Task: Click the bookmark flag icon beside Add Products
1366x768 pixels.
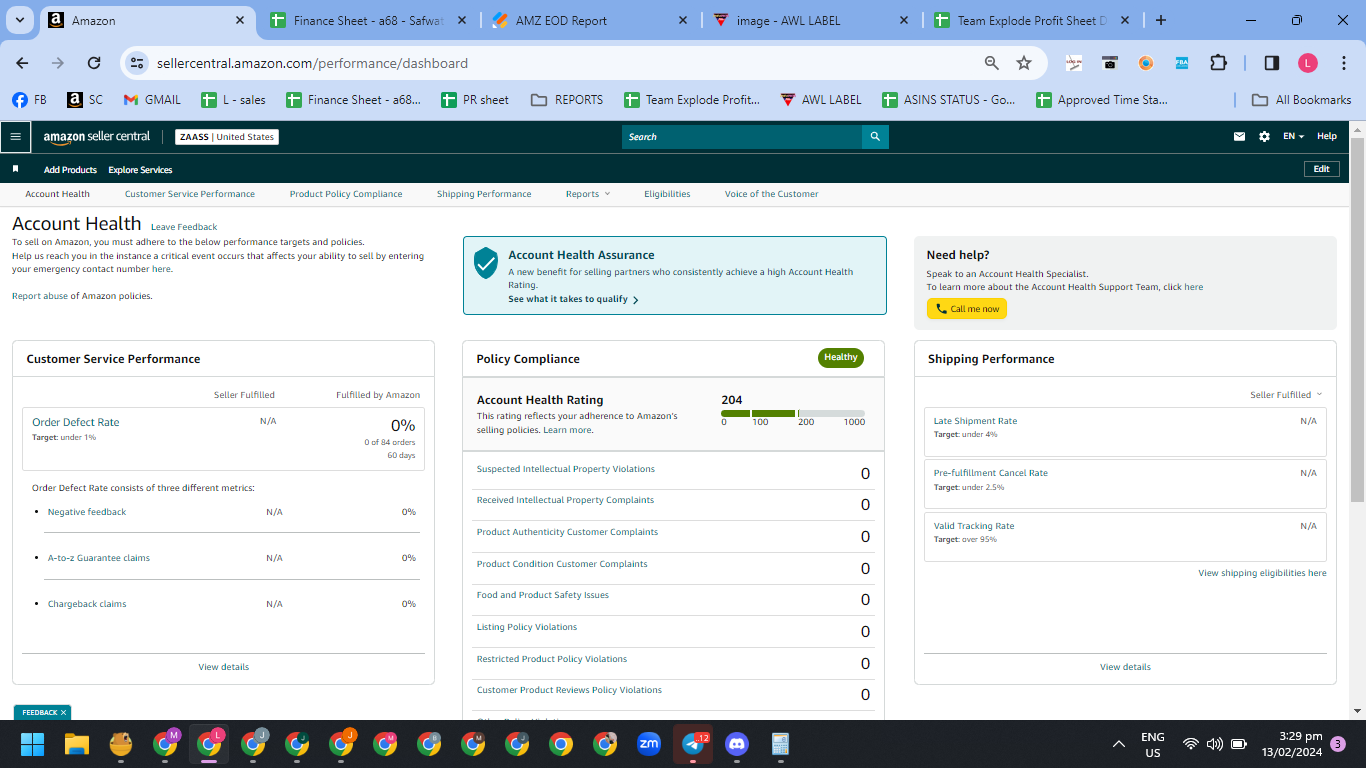Action: click(x=15, y=169)
